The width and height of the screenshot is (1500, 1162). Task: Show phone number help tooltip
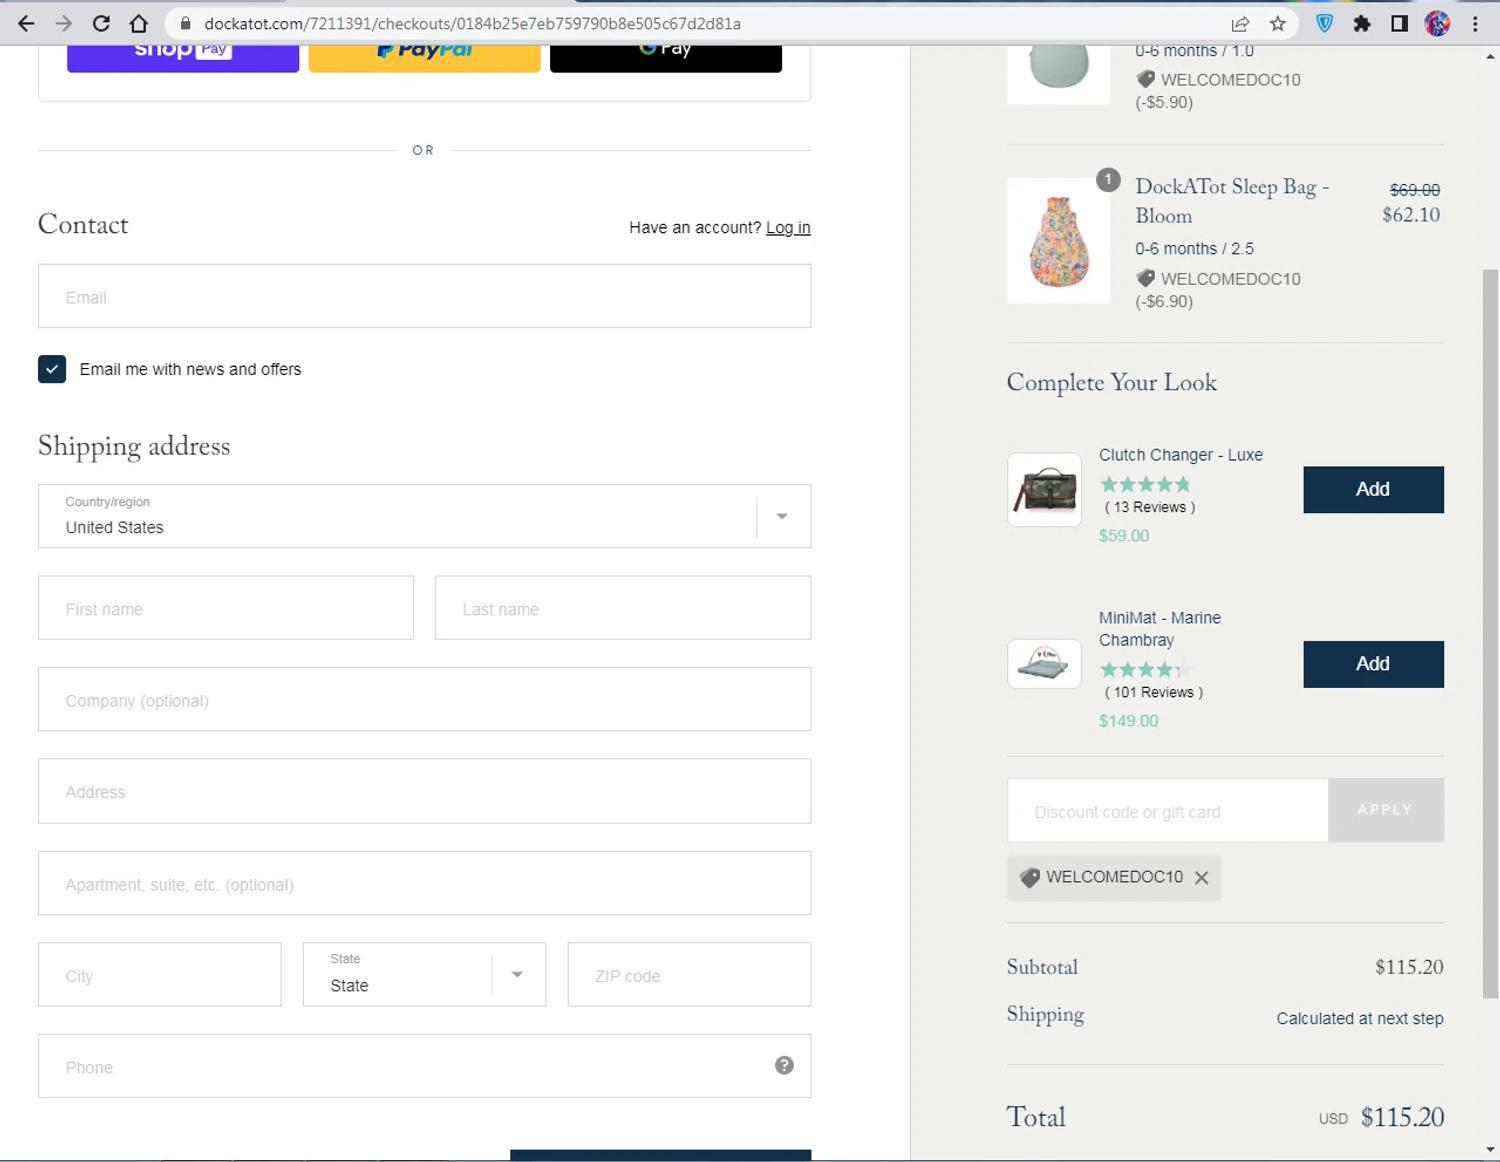click(784, 1065)
